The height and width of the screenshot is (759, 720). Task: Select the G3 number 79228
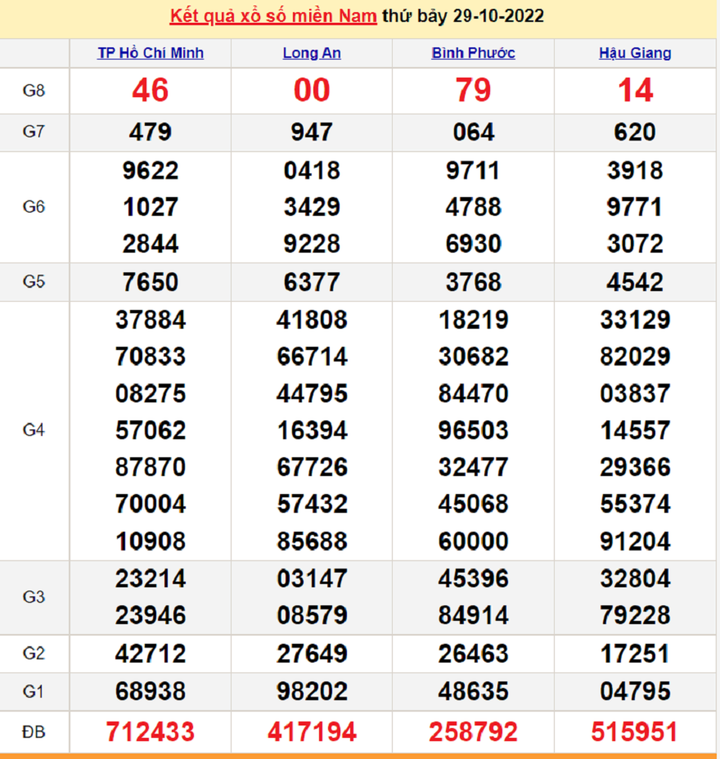point(635,613)
